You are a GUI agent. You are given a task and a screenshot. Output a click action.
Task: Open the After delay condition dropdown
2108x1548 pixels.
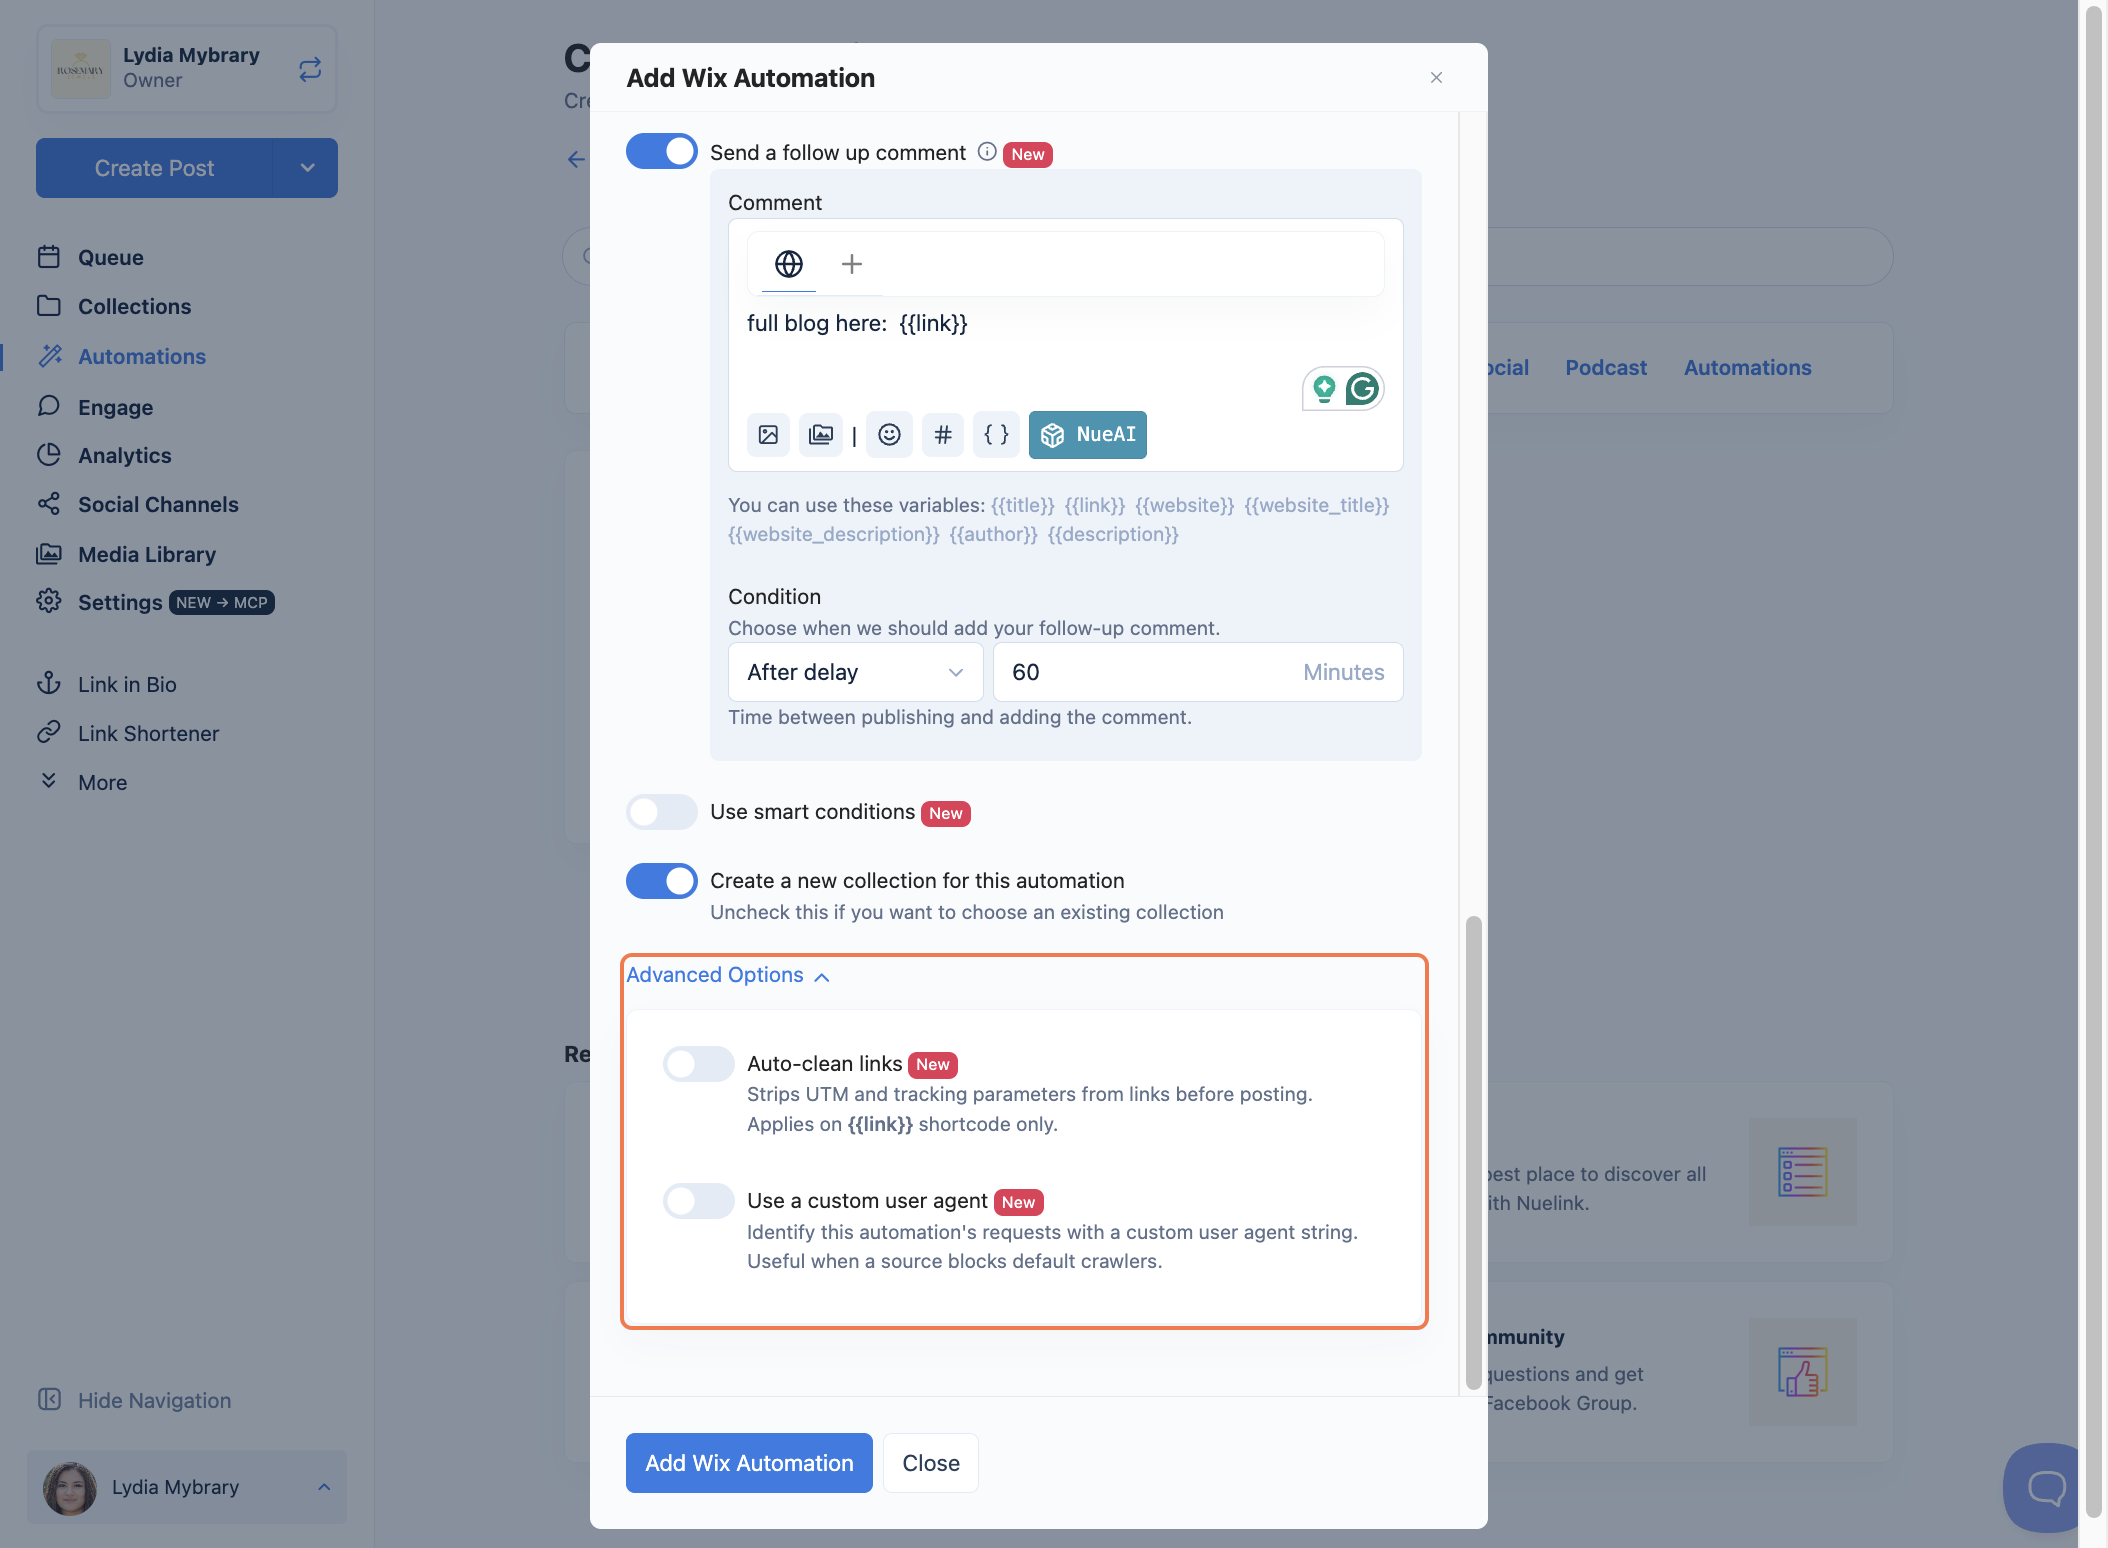click(856, 672)
